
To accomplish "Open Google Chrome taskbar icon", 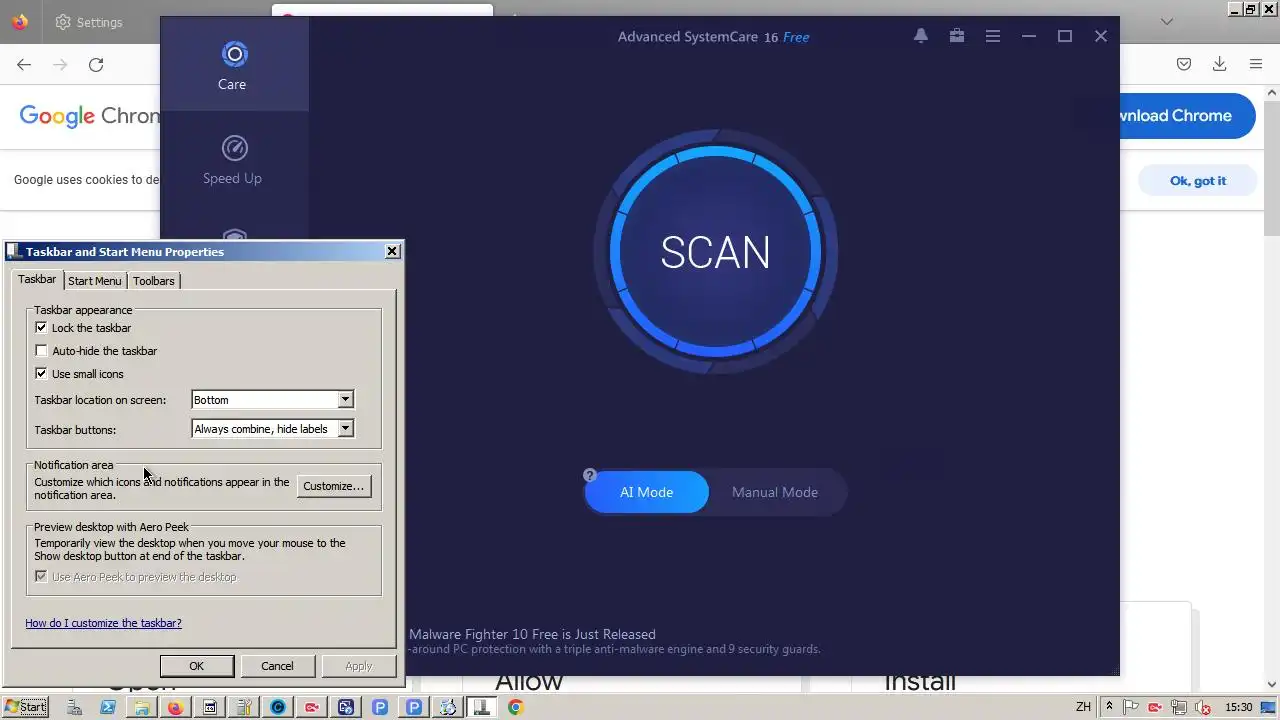I will [x=516, y=707].
